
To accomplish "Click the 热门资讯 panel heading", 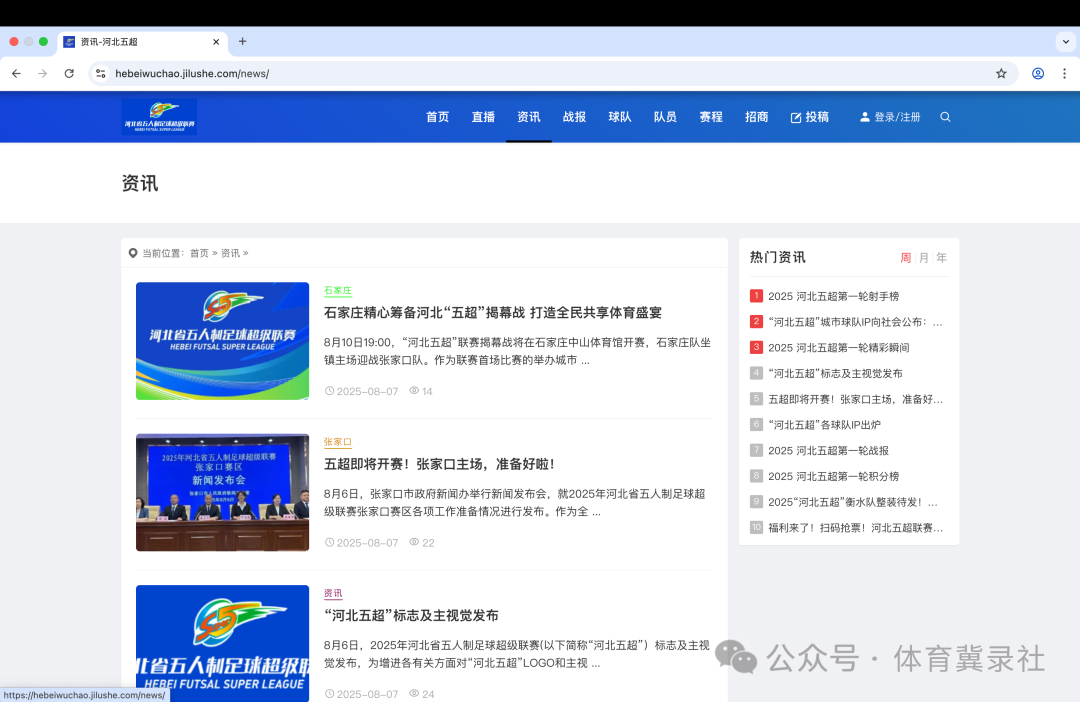I will coord(777,258).
